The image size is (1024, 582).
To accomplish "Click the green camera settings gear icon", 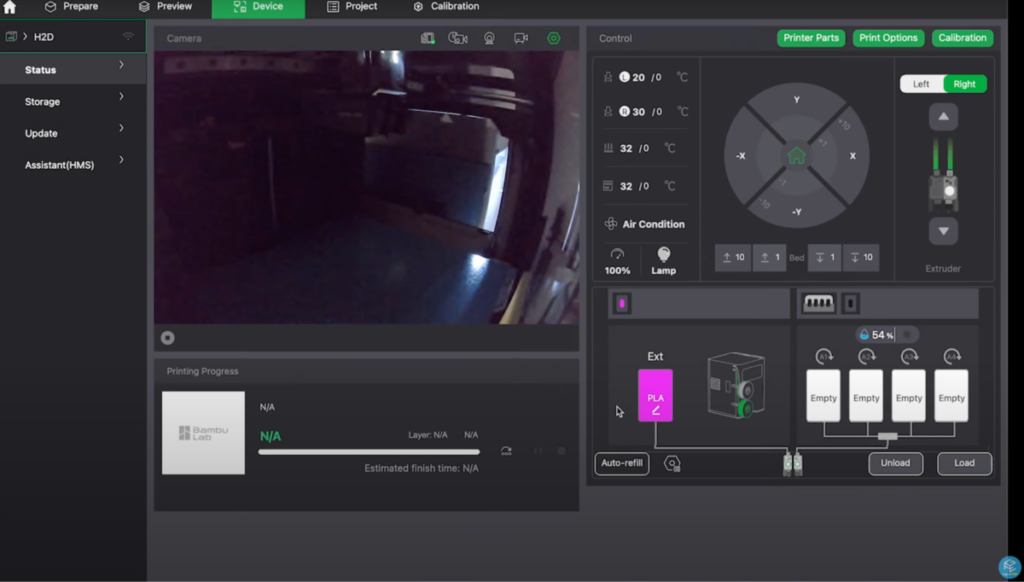I will pyautogui.click(x=553, y=38).
